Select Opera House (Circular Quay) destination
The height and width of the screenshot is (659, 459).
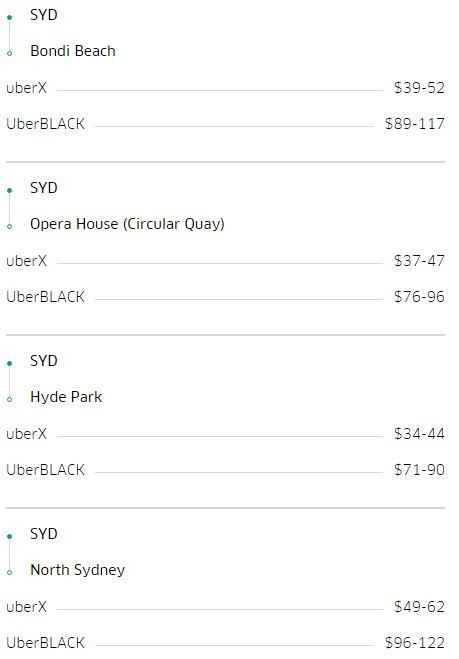coord(127,224)
